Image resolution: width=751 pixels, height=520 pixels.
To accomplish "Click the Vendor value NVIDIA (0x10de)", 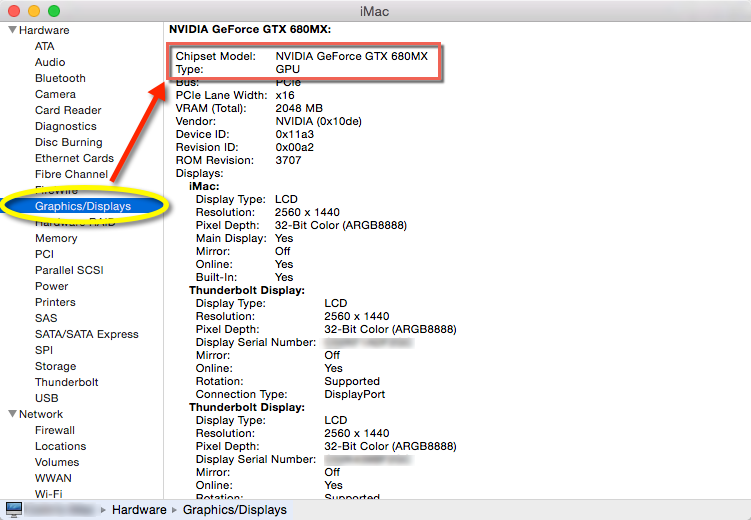I will click(x=319, y=121).
